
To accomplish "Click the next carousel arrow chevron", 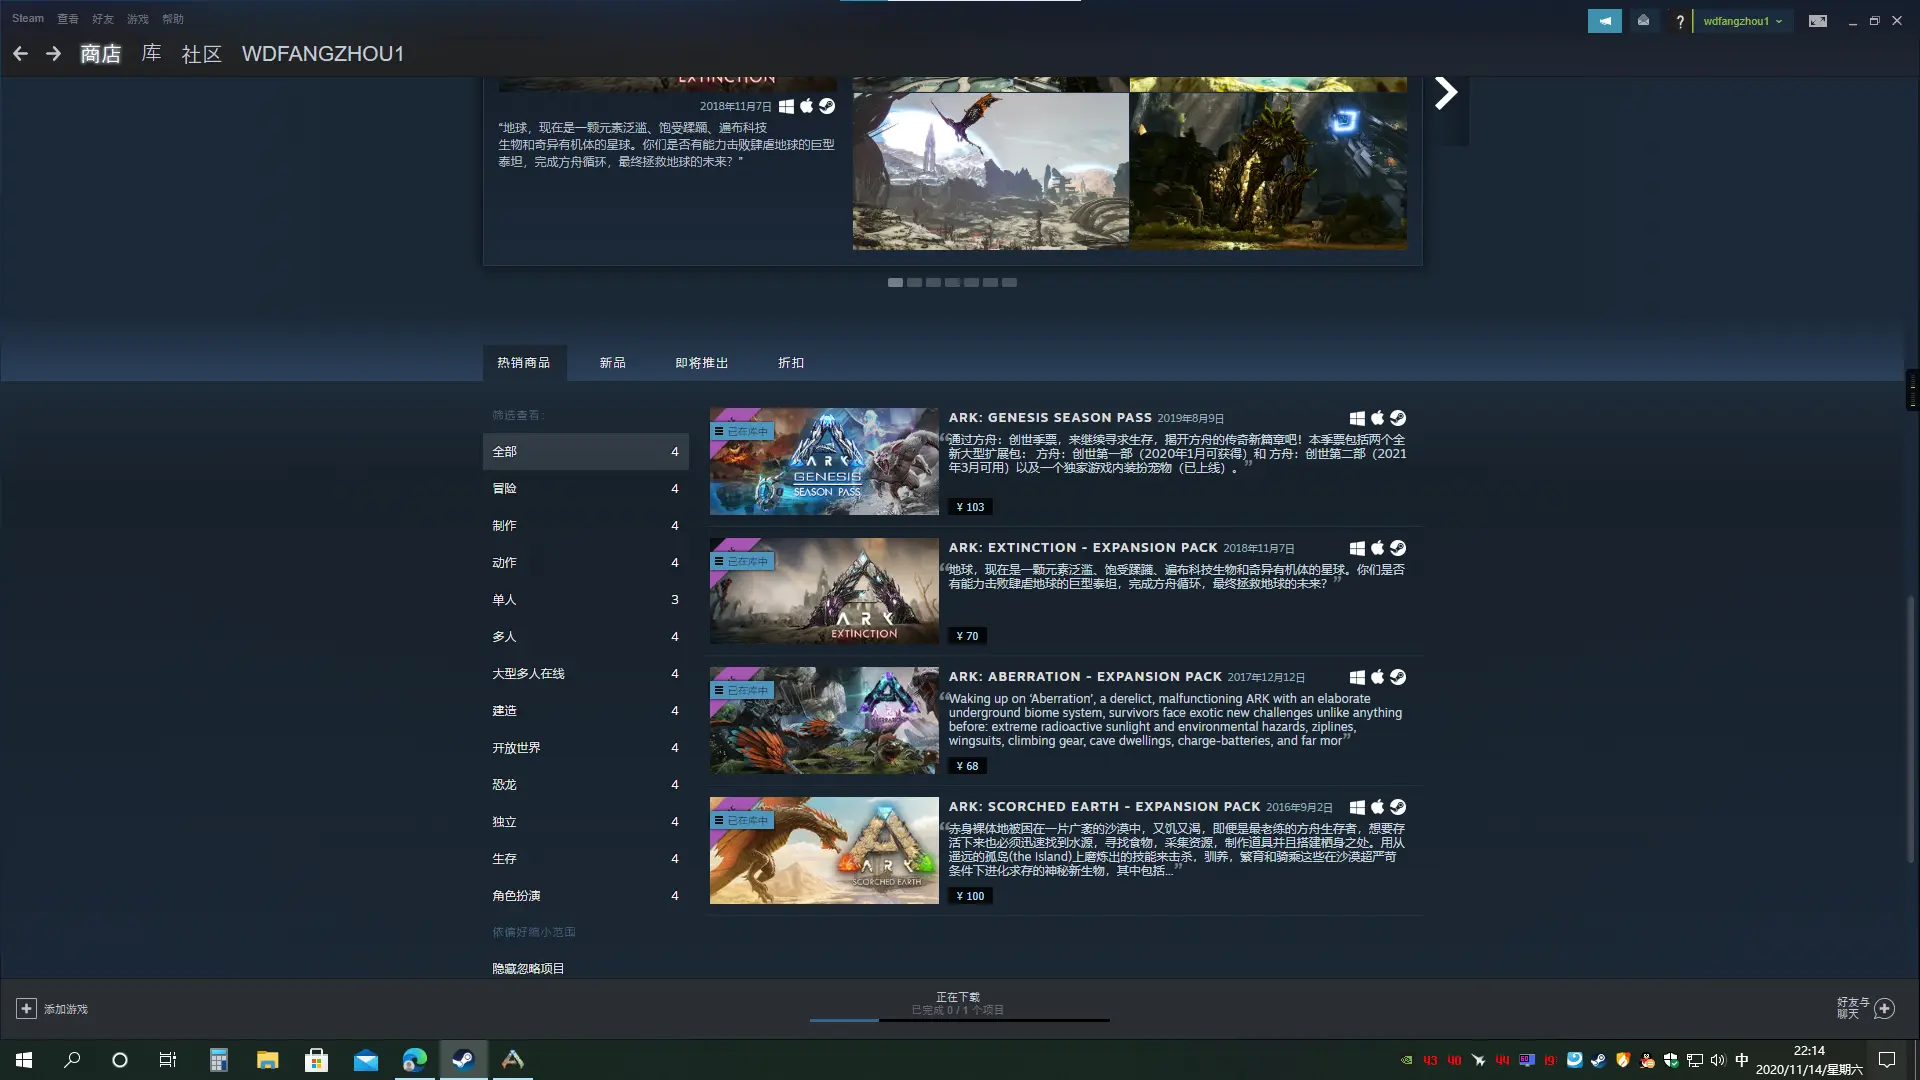I will coord(1446,92).
